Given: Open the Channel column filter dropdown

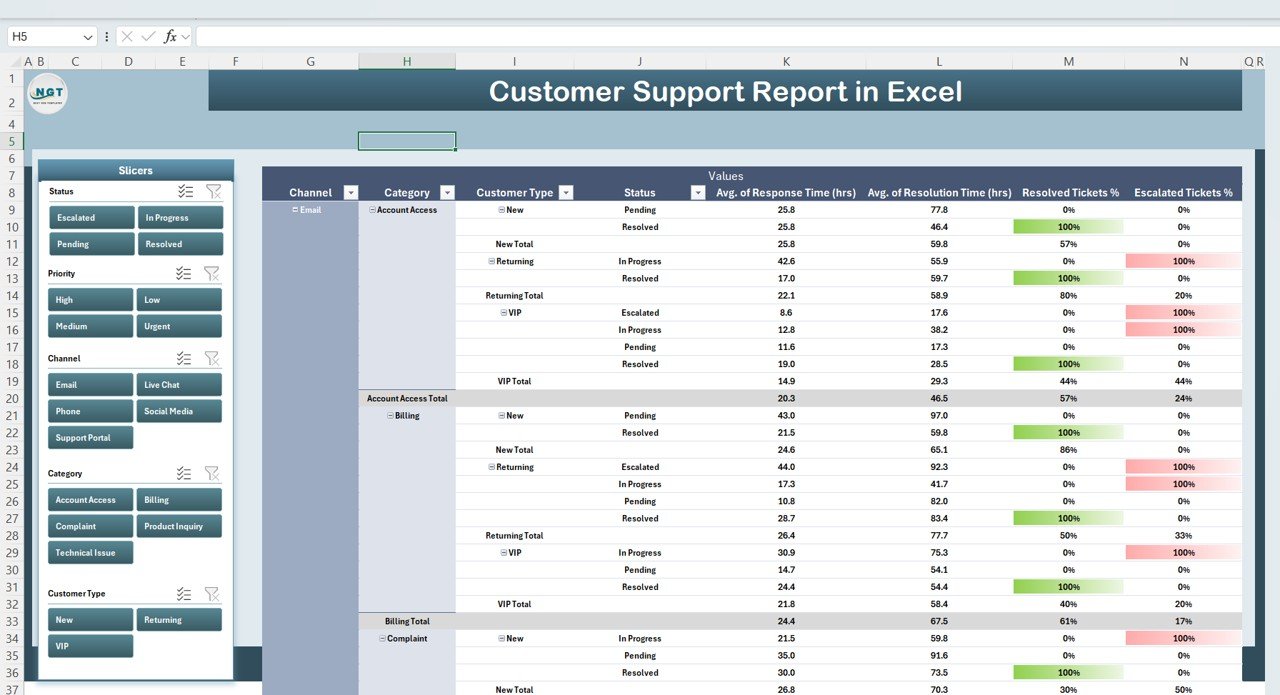Looking at the screenshot, I should click(x=350, y=193).
